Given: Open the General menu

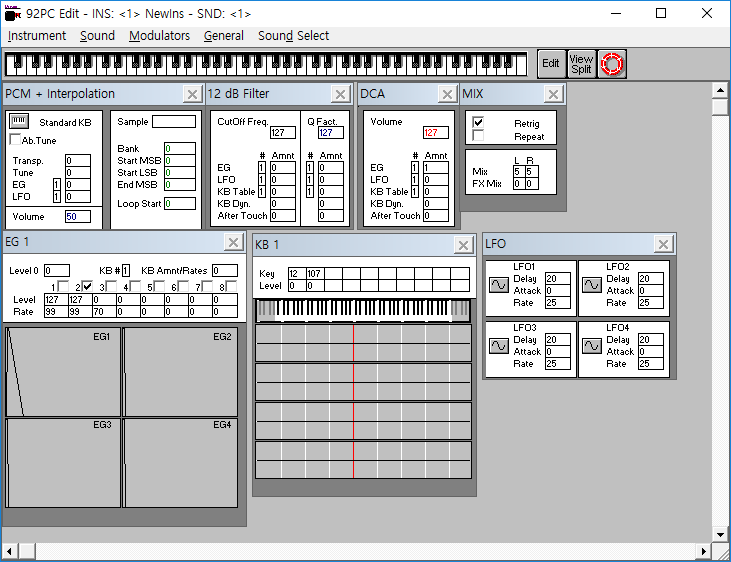Looking at the screenshot, I should click(224, 36).
